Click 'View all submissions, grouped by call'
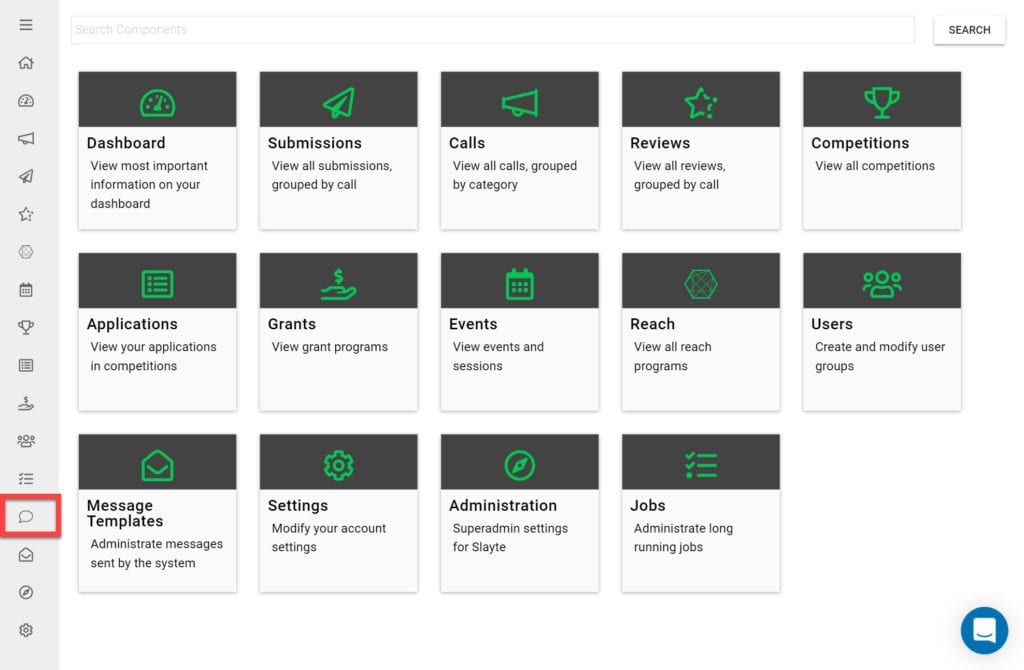 pyautogui.click(x=332, y=175)
